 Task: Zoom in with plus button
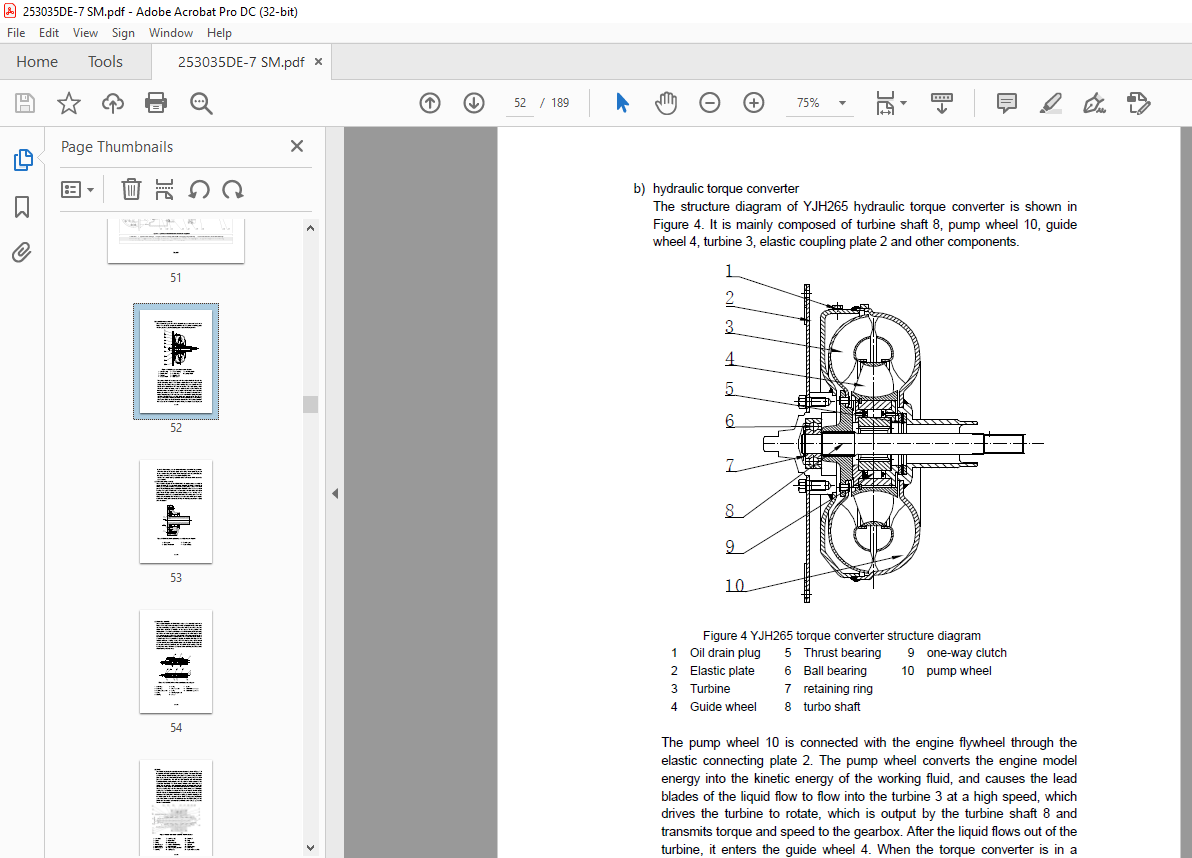coord(753,103)
